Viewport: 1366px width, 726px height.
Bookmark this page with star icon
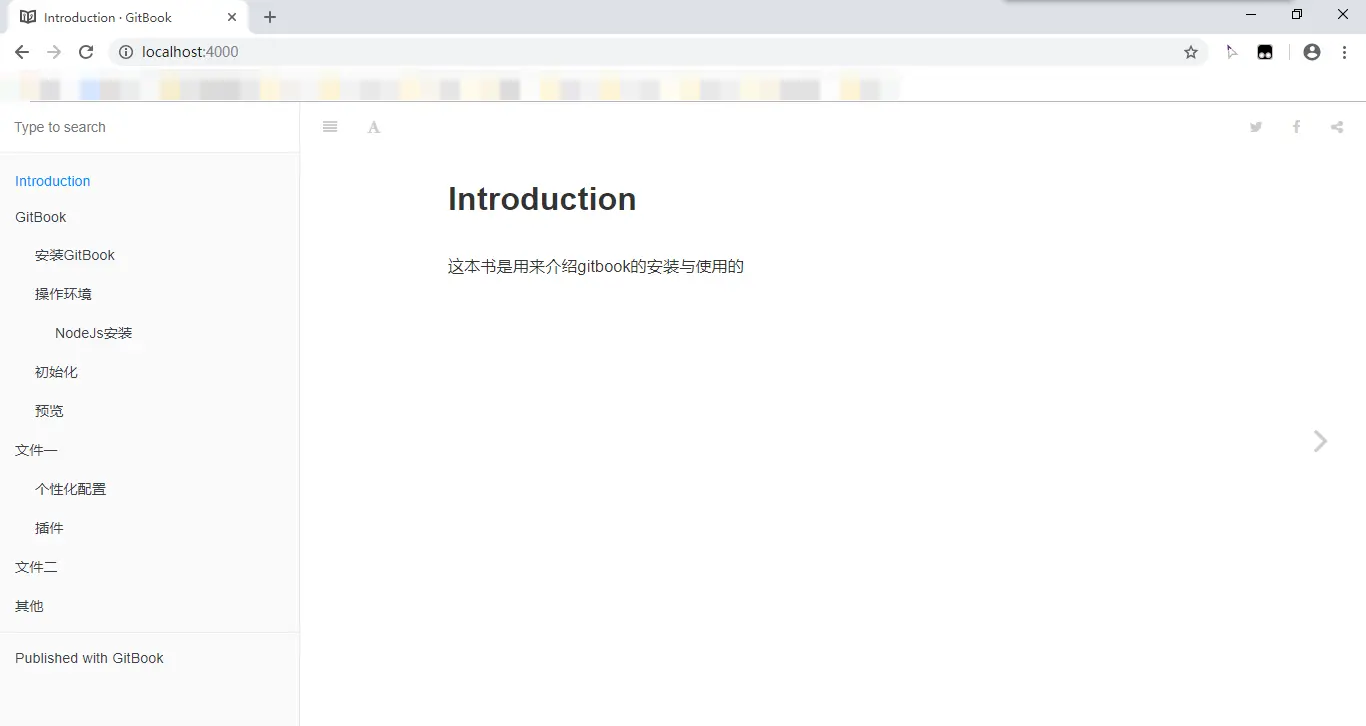[x=1191, y=52]
